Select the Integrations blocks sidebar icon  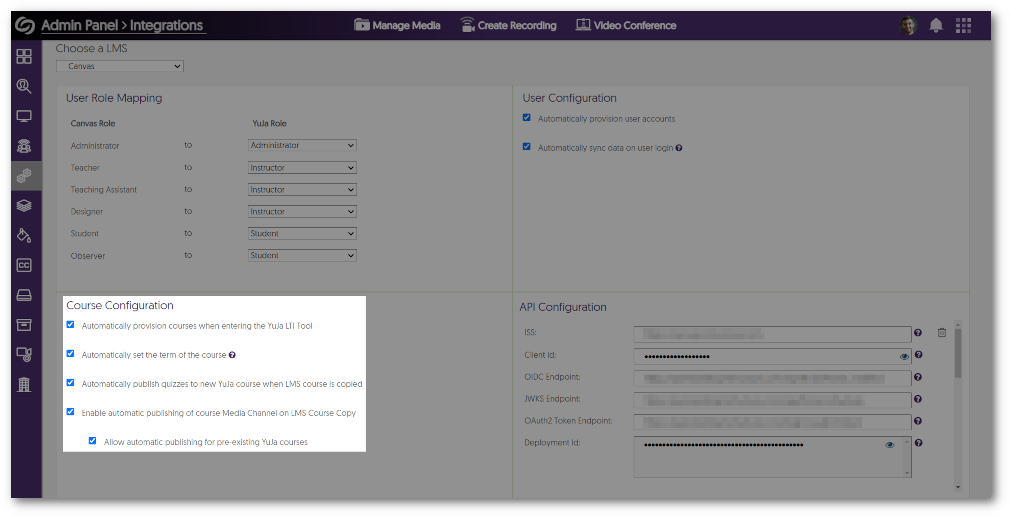[24, 175]
